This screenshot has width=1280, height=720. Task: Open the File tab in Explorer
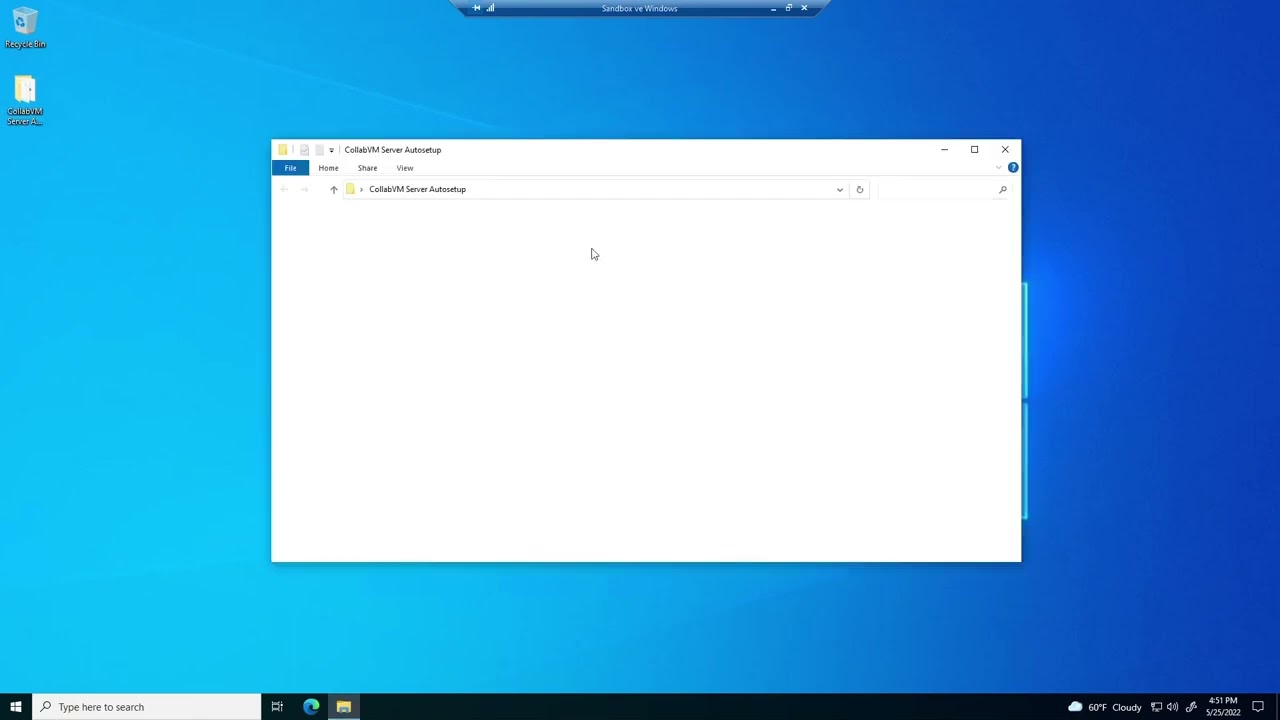(x=290, y=168)
